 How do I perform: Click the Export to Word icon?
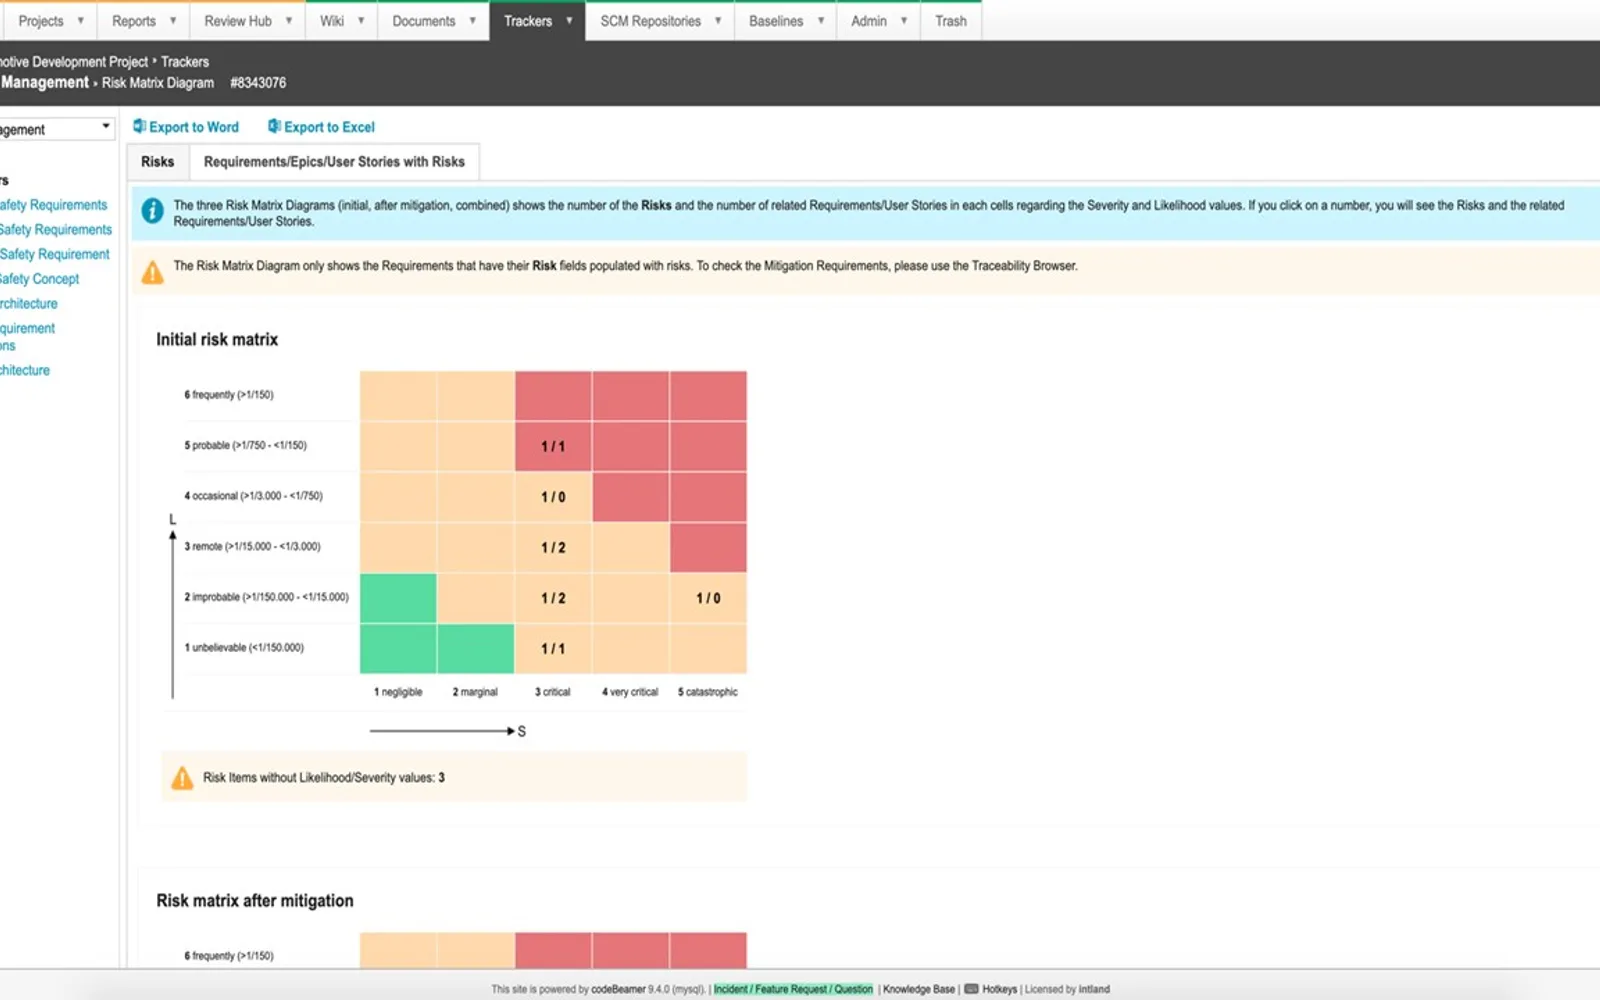pos(139,127)
